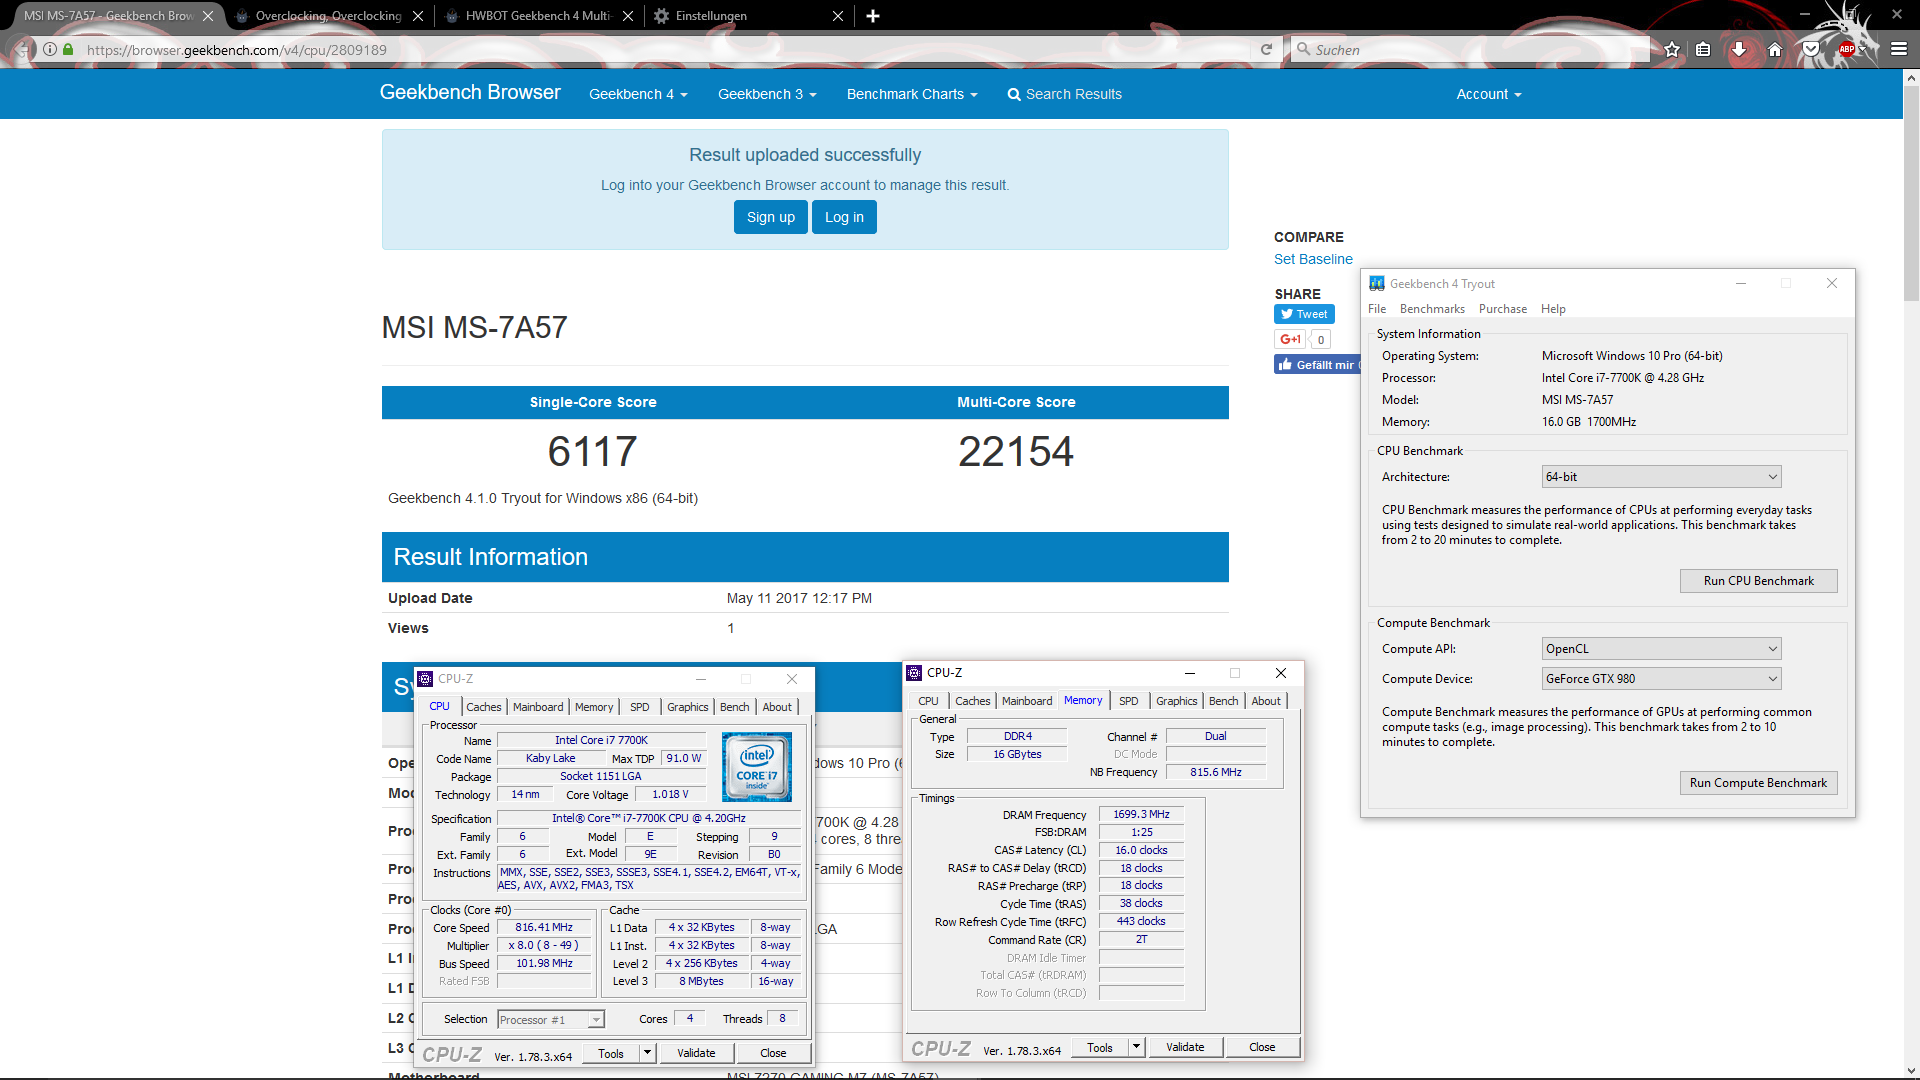
Task: Open the Geekbench 4 dropdown menu
Action: [638, 94]
